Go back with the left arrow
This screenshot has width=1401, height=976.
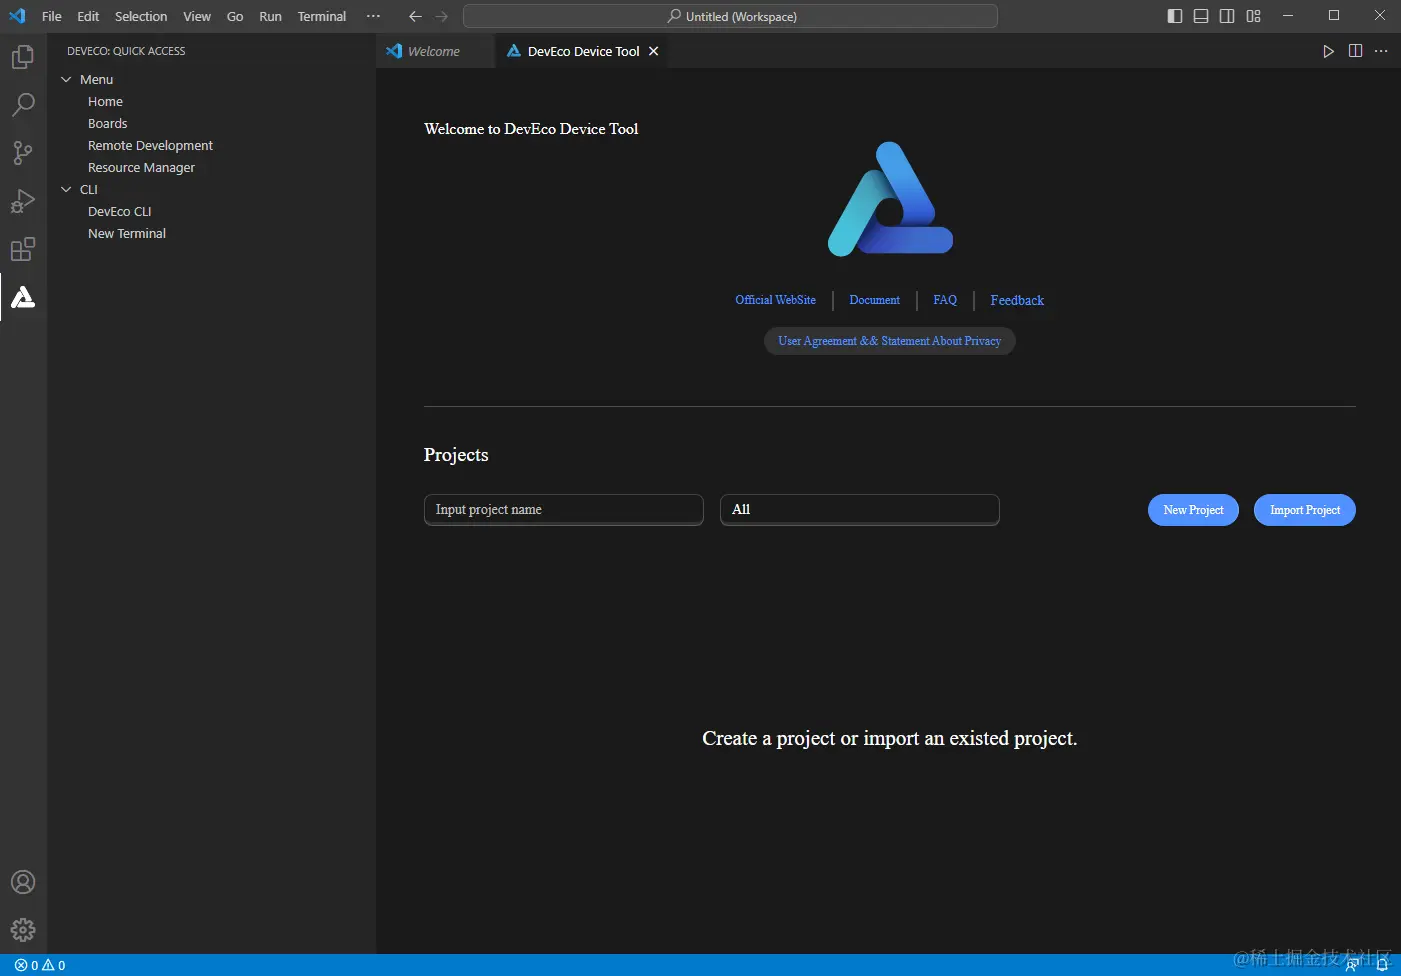415,16
